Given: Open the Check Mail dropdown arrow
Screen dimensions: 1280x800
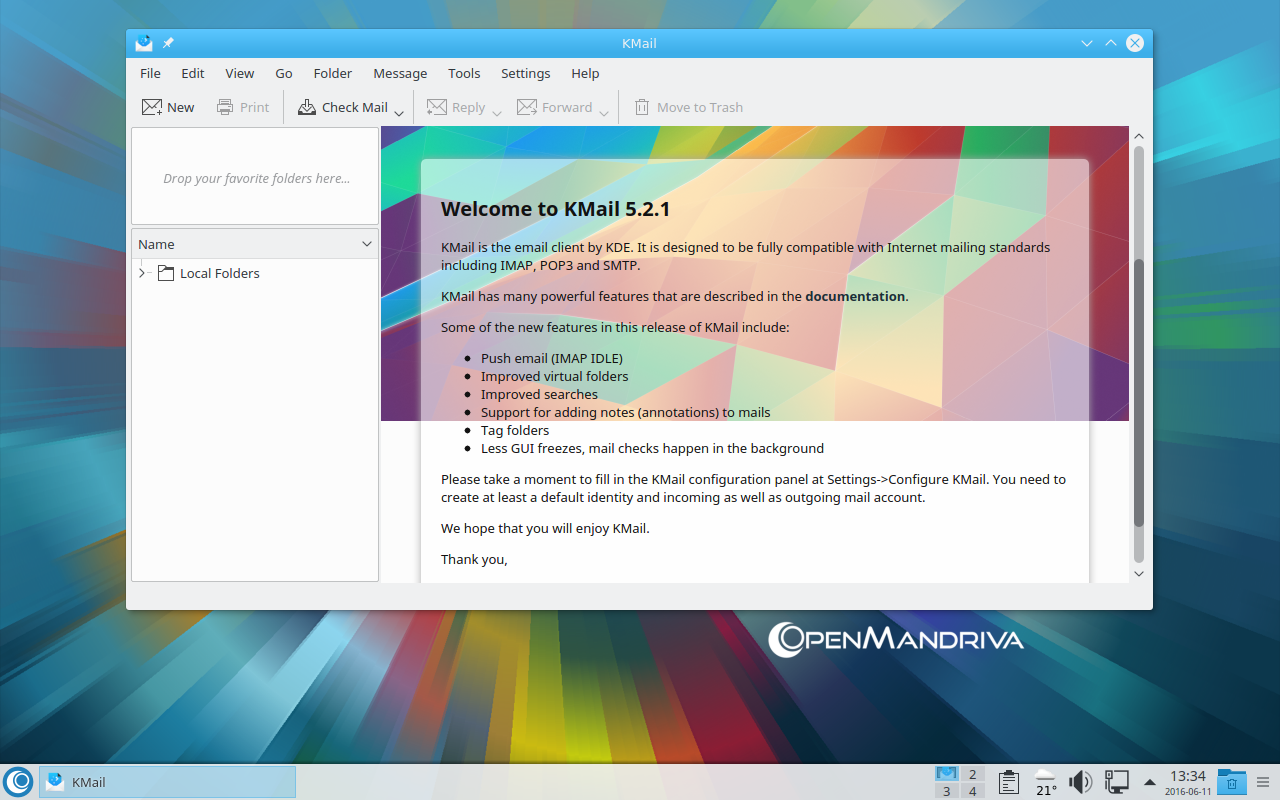Looking at the screenshot, I should coord(399,113).
